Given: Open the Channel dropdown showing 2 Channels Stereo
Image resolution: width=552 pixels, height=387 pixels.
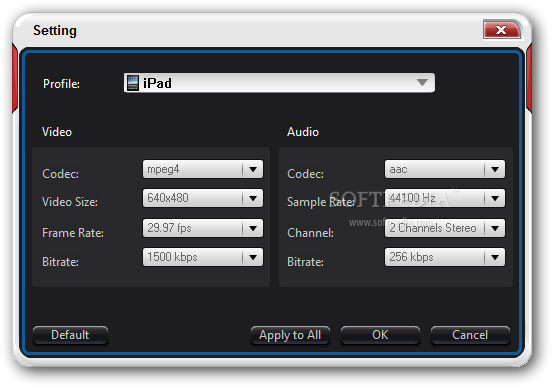Looking at the screenshot, I should click(445, 228).
